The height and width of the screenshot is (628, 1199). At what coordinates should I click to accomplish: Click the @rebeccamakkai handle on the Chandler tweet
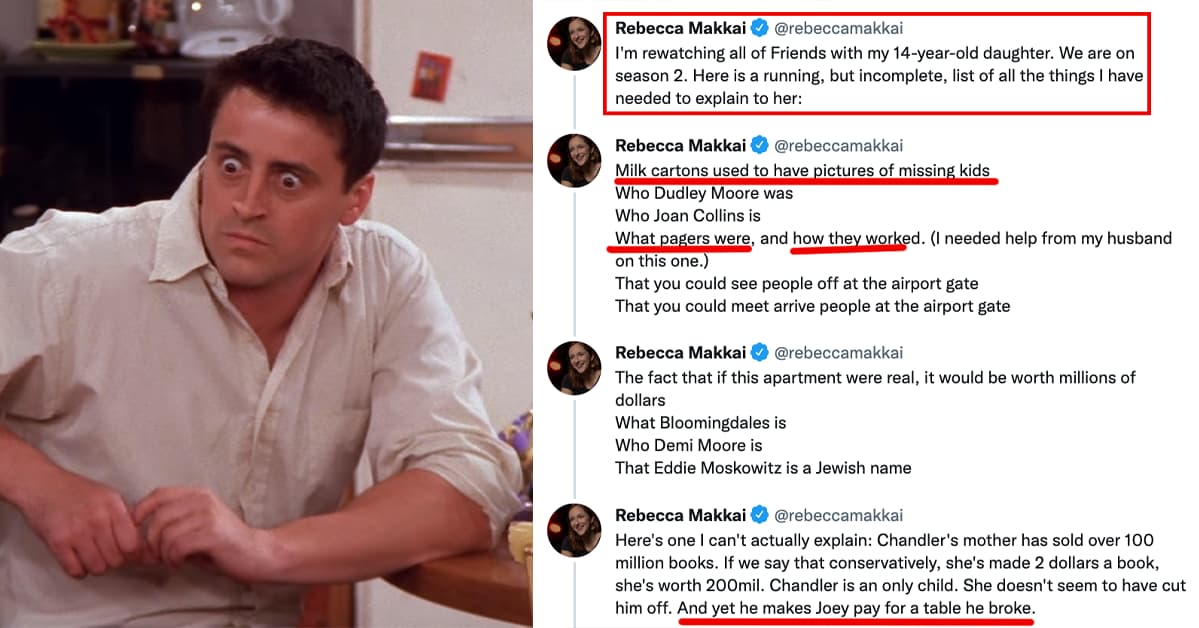point(839,515)
